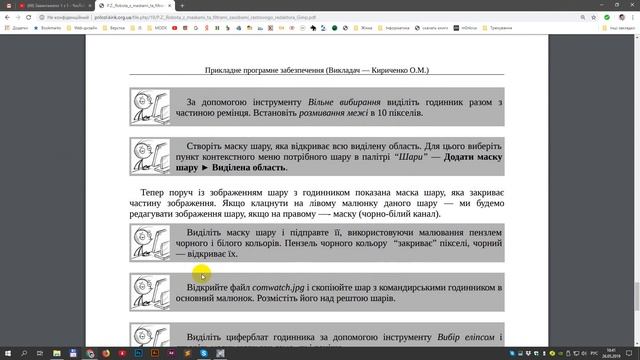Viewport: 640px width, 360px height.
Task: Close the P.Z_Robota_z_maskami PDF tab
Action: pos(169,6)
